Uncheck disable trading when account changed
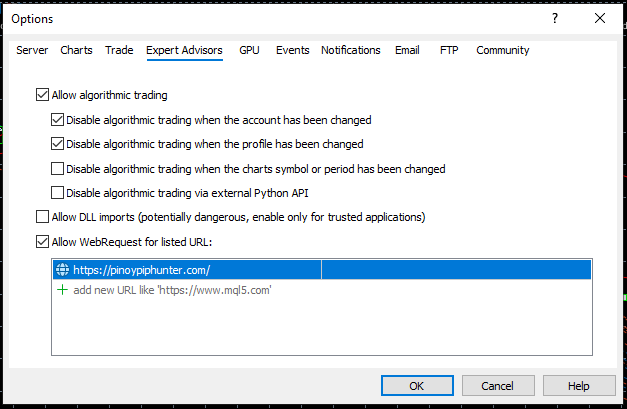Screen dimensions: 627x409 coord(58,120)
